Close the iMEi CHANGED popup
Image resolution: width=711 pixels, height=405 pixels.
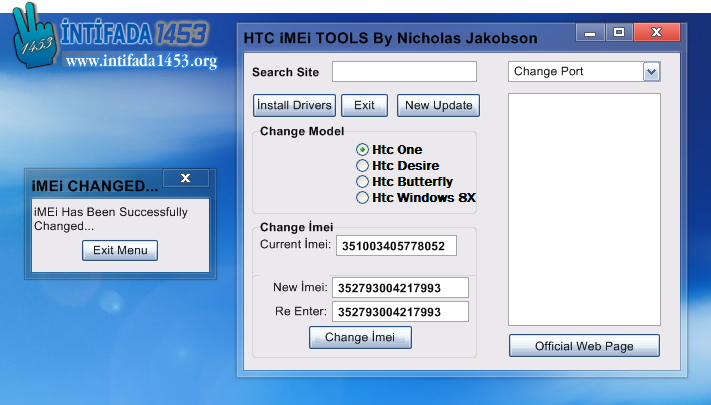(185, 178)
